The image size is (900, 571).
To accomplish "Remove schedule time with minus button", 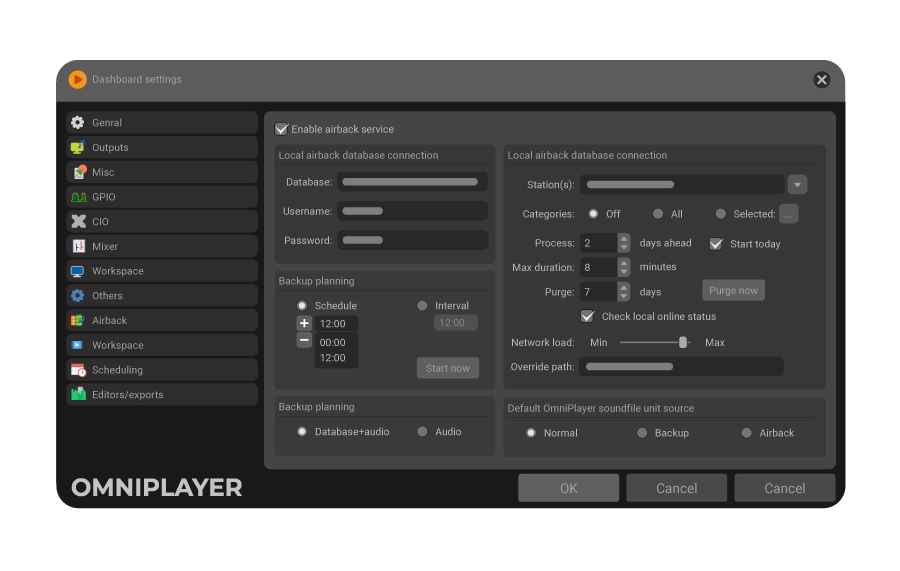I will [x=304, y=340].
